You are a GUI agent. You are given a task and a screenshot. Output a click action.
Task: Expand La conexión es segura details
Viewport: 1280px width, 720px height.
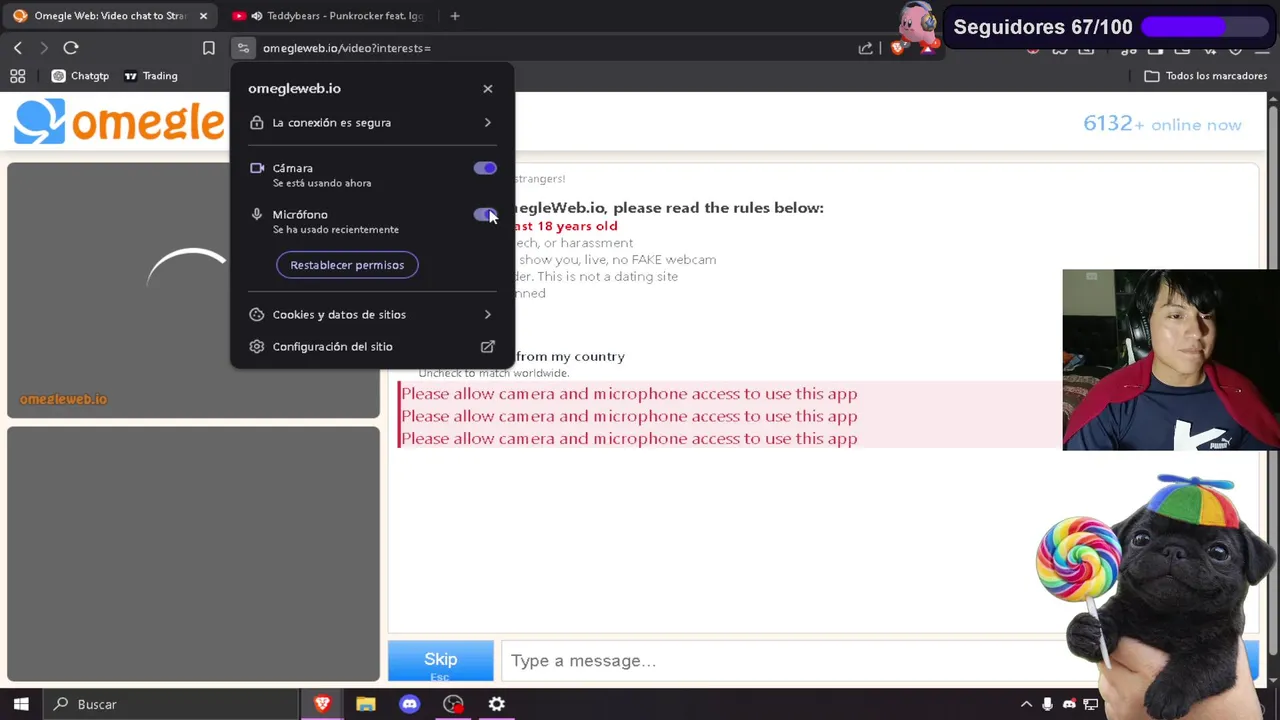371,122
